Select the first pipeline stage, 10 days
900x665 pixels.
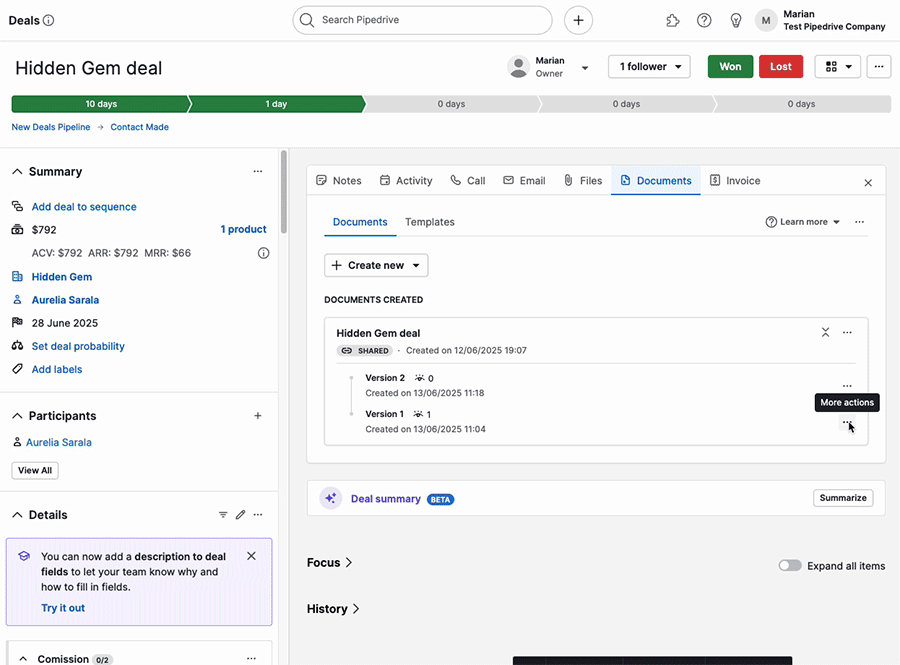point(101,104)
